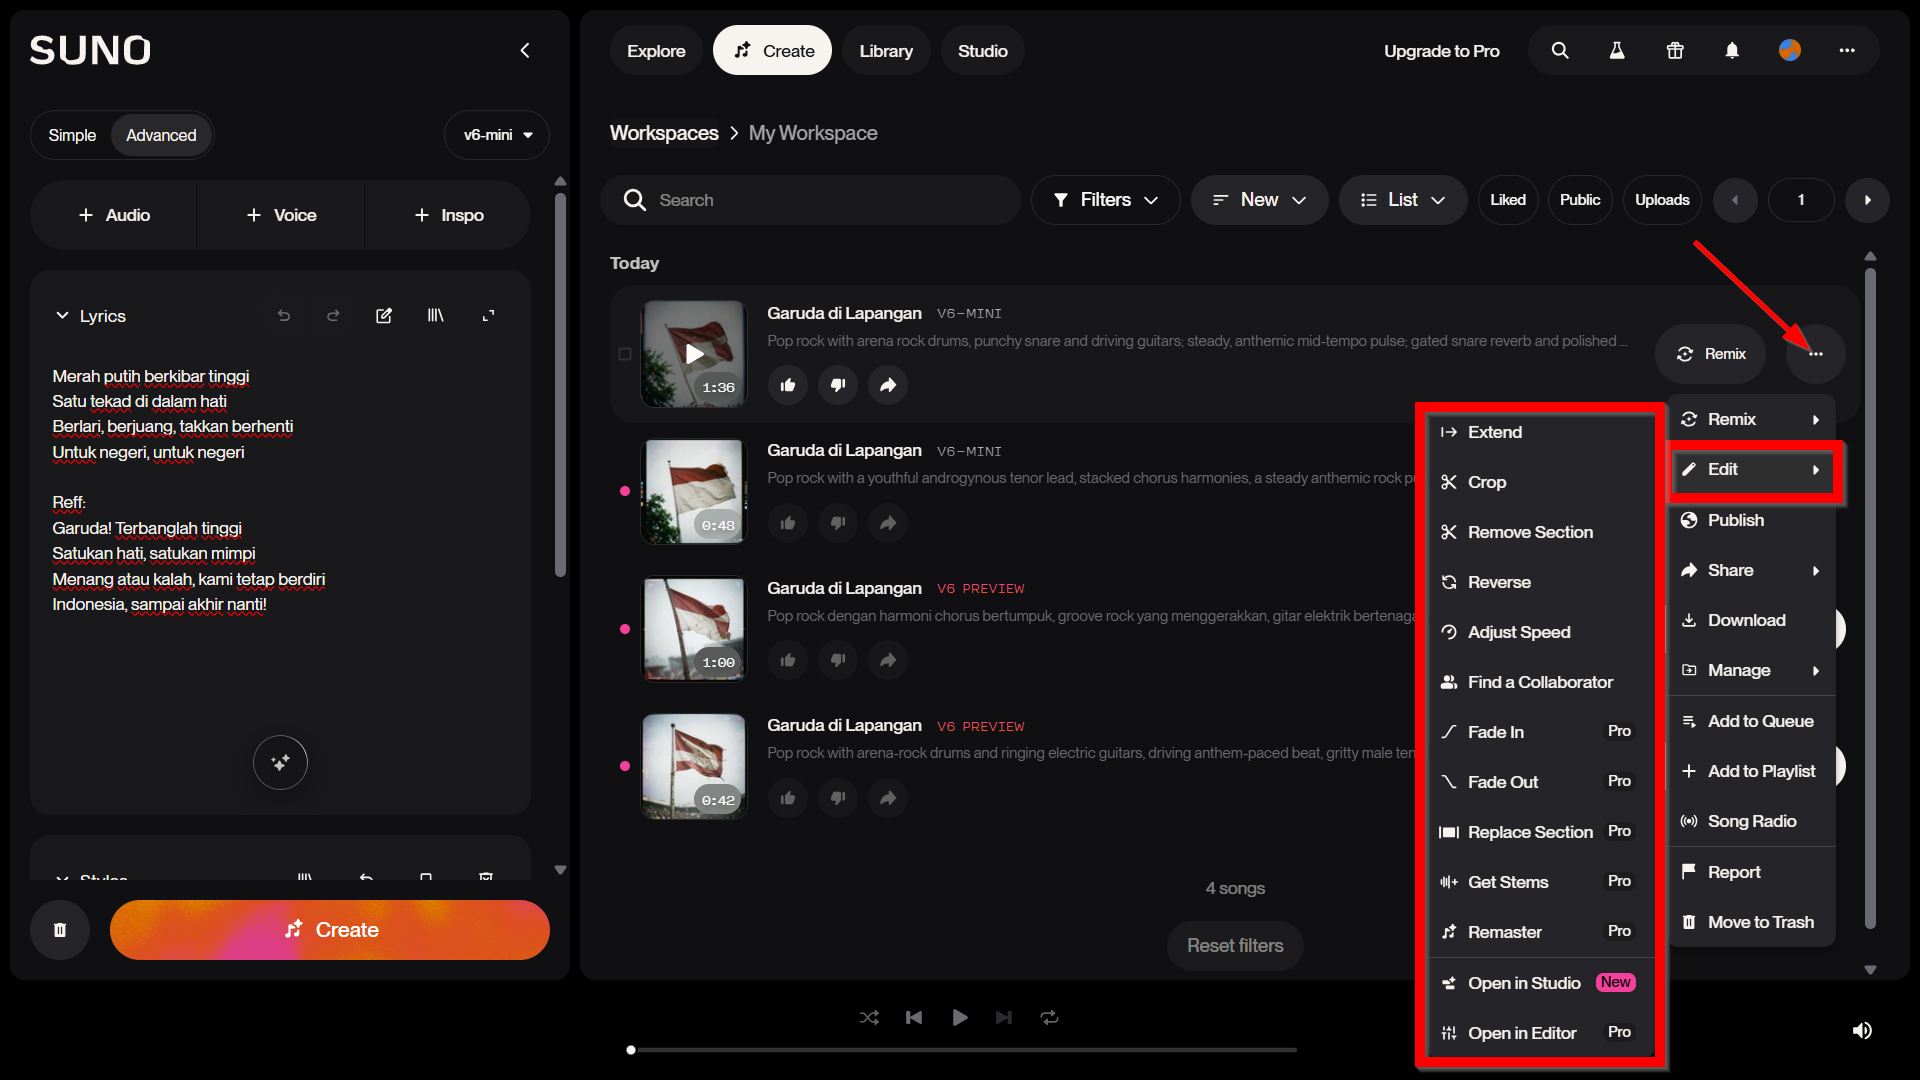Viewport: 1920px width, 1080px height.
Task: Open the Filters dropdown
Action: [1106, 200]
